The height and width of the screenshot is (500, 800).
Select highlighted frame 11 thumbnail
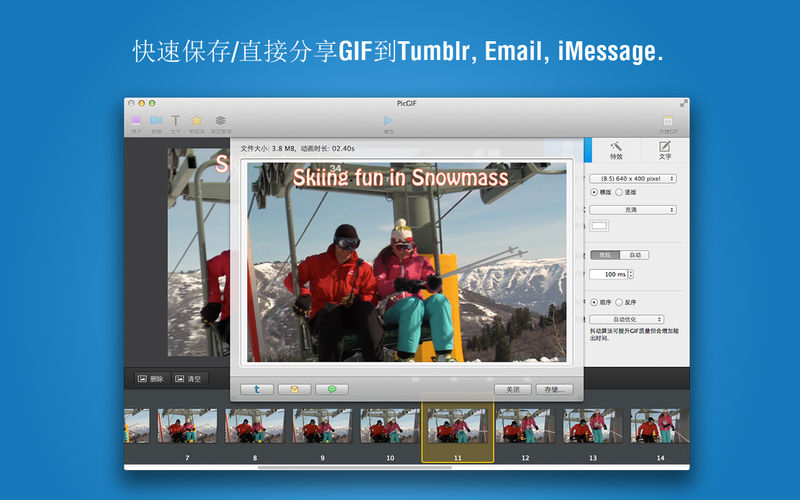pyautogui.click(x=458, y=426)
